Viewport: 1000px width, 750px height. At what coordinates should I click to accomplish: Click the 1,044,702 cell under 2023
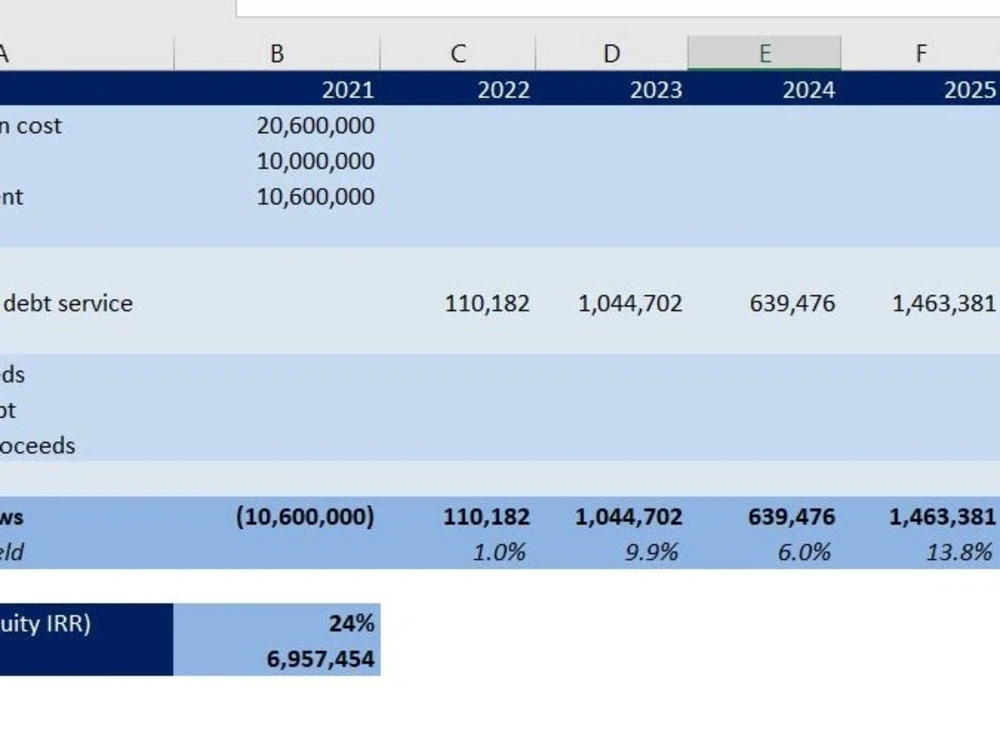point(630,303)
